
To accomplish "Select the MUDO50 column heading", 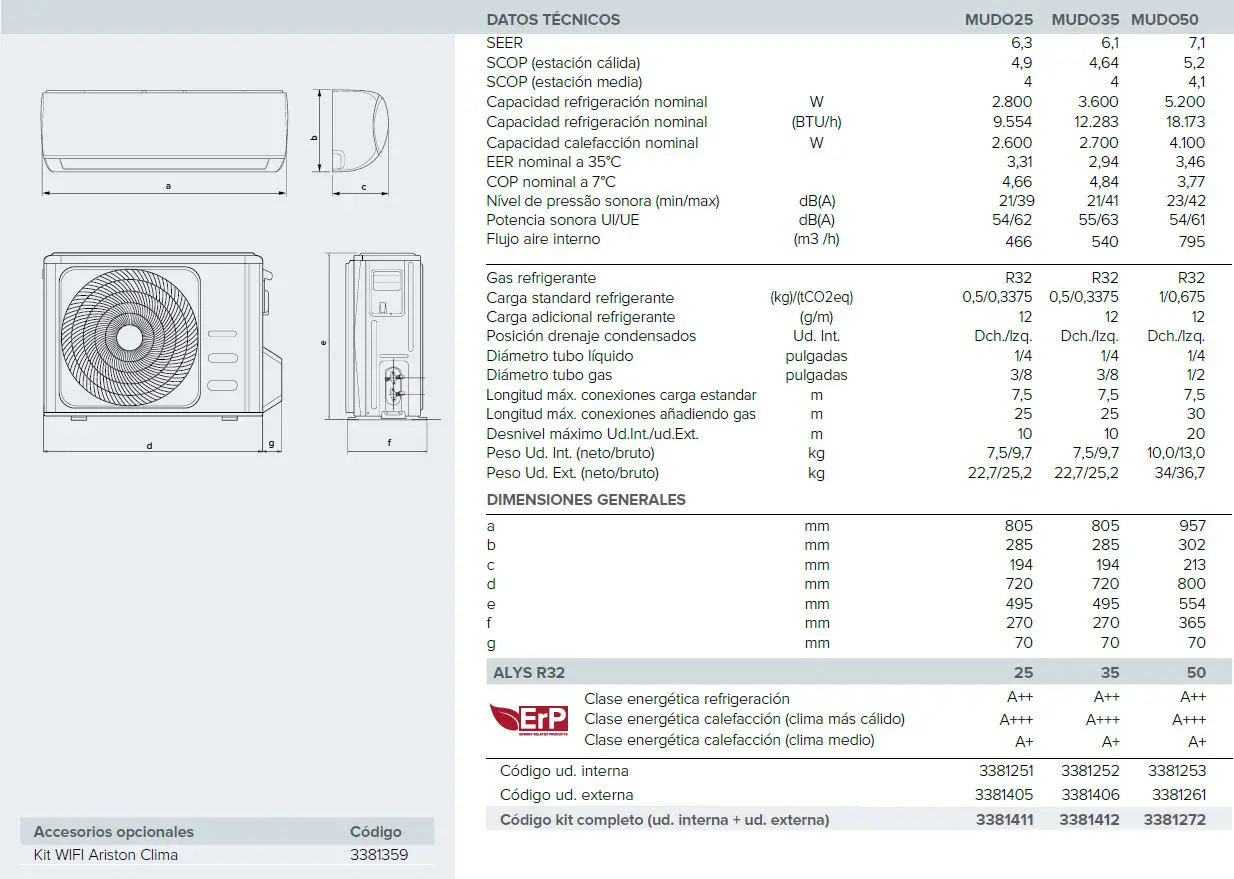I will point(1164,19).
